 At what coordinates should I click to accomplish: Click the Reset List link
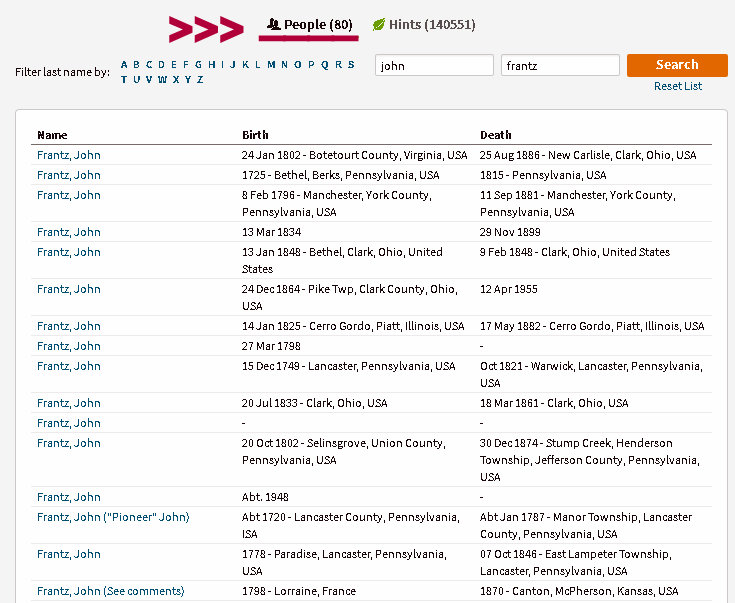click(677, 86)
